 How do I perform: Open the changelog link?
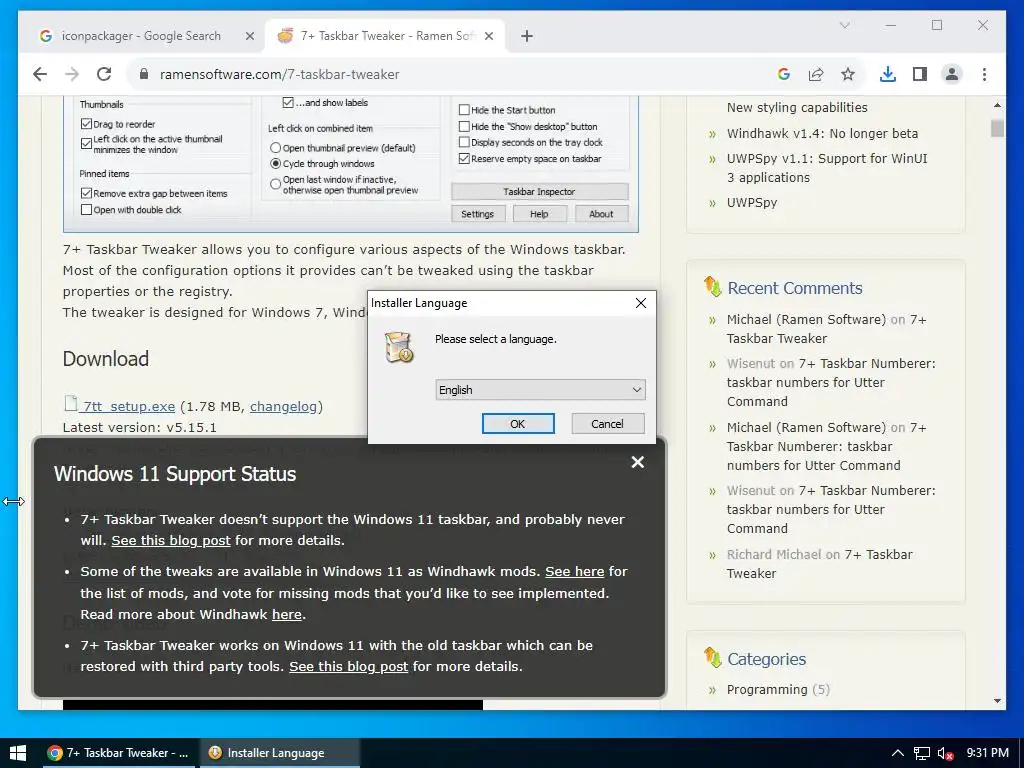[283, 406]
